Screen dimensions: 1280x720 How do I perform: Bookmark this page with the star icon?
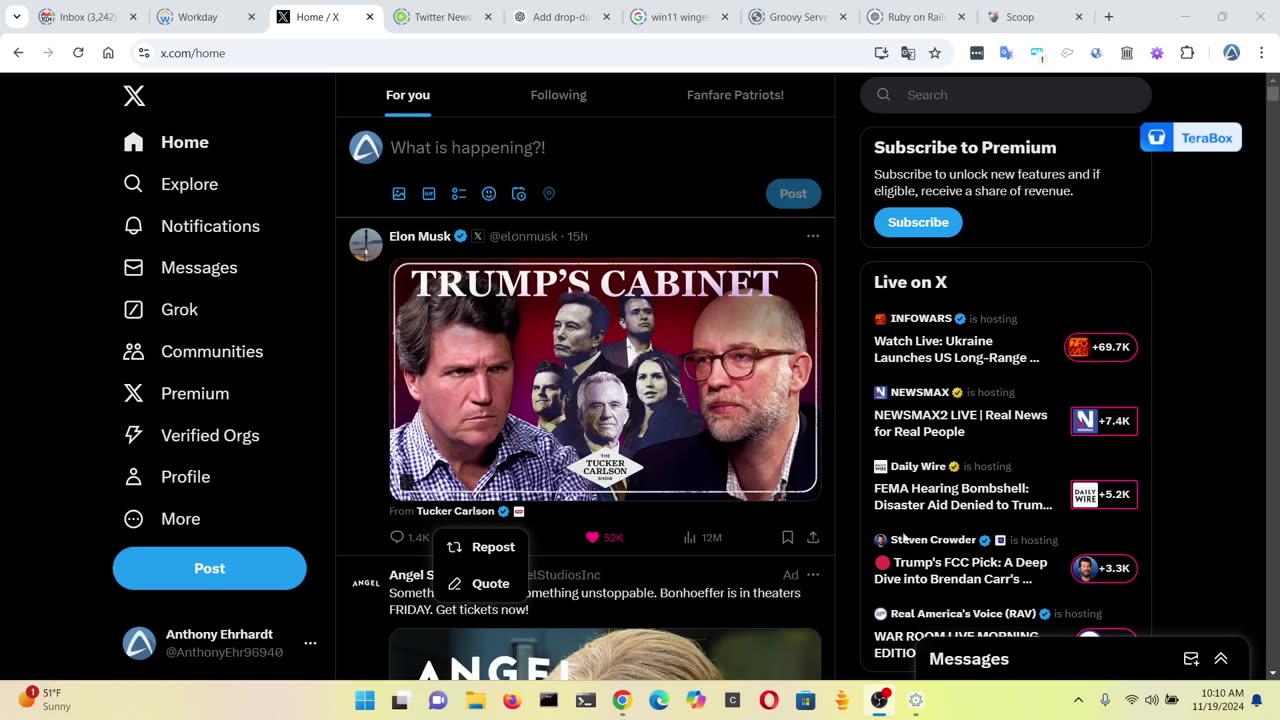coord(935,53)
